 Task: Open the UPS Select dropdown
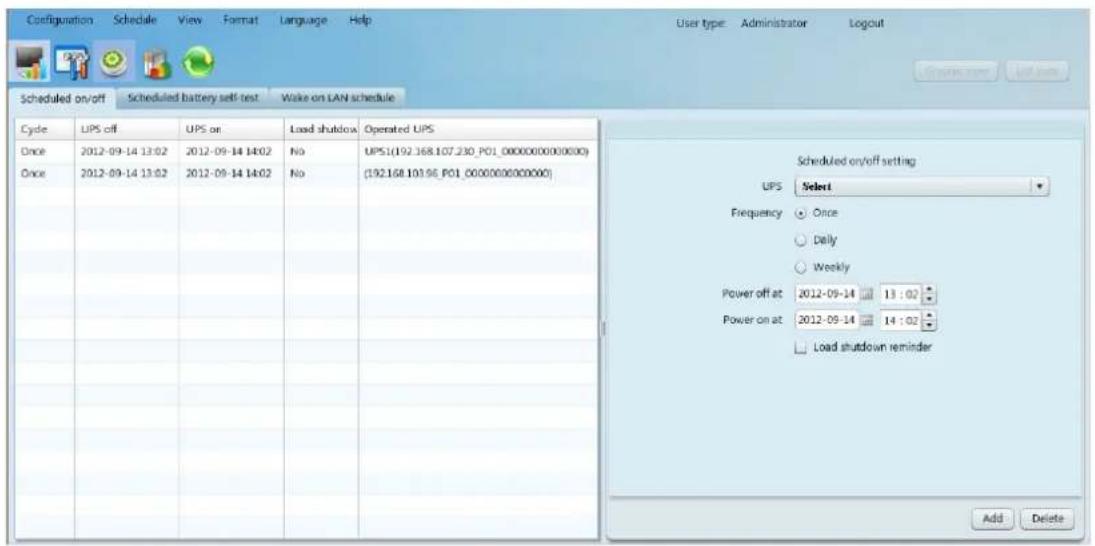tap(922, 187)
